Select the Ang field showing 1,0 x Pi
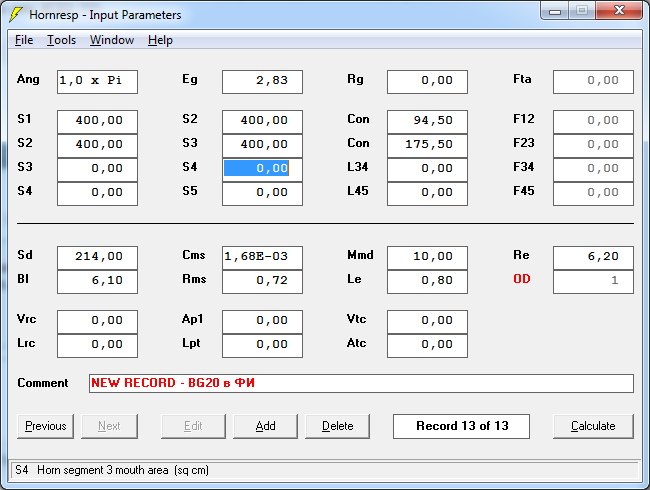650x490 pixels. point(97,82)
